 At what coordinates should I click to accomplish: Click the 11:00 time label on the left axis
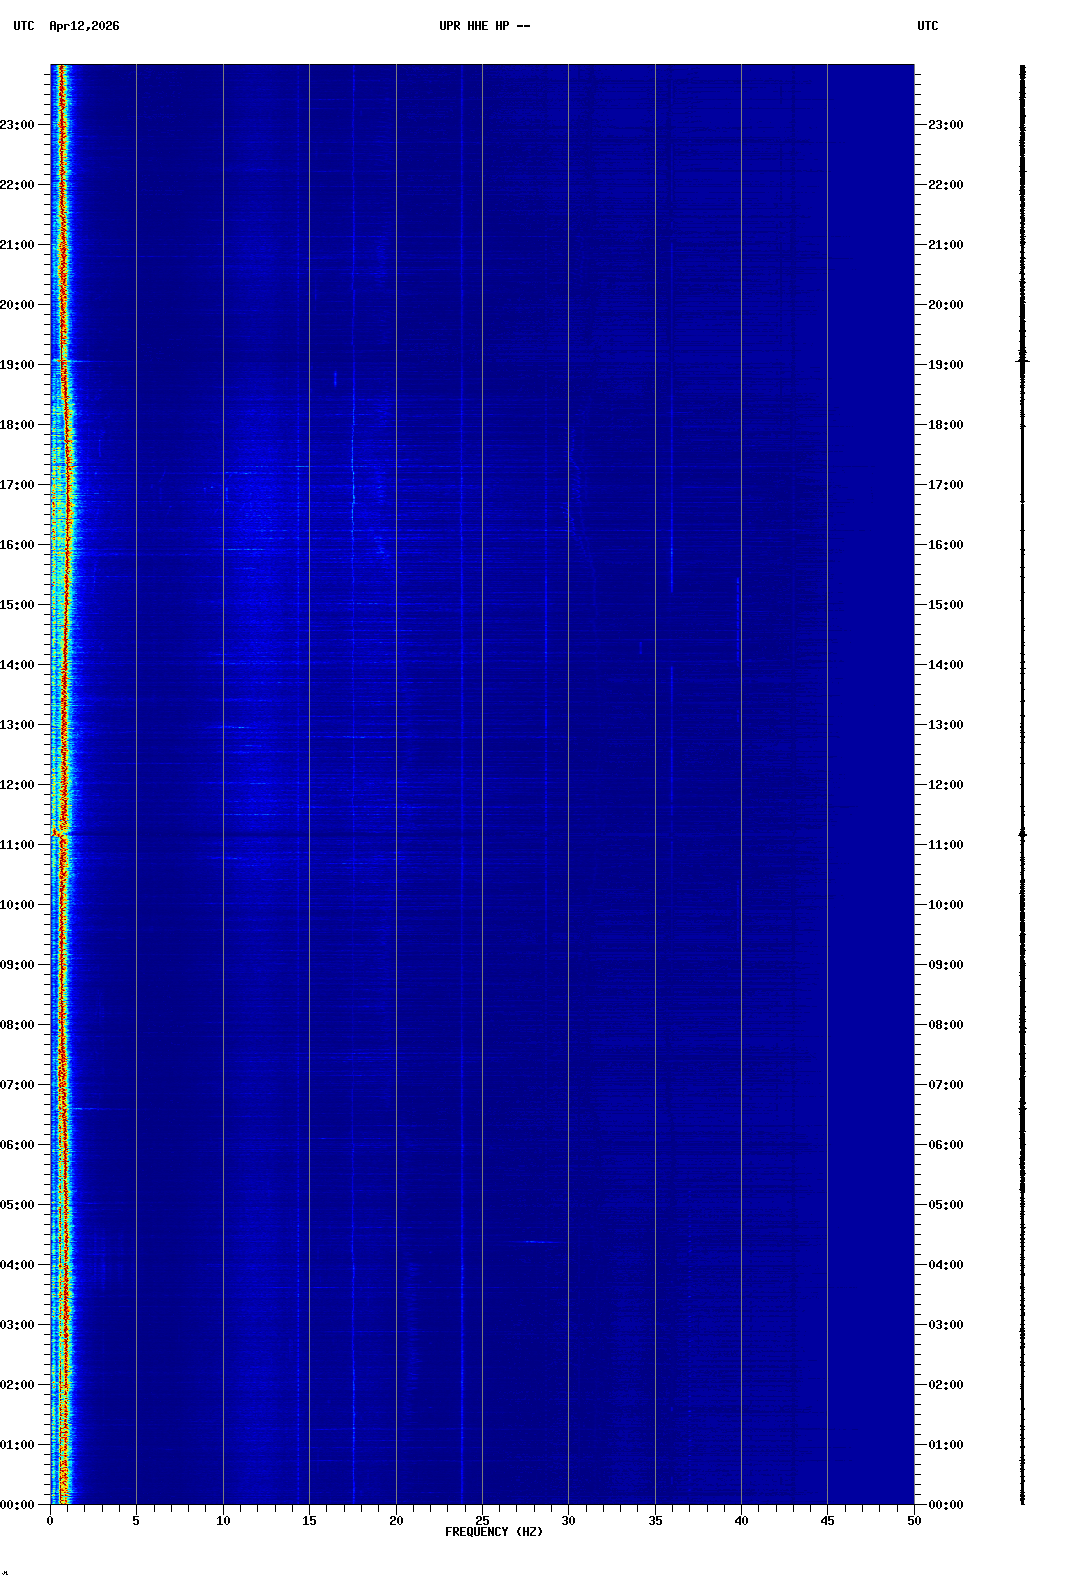(17, 845)
